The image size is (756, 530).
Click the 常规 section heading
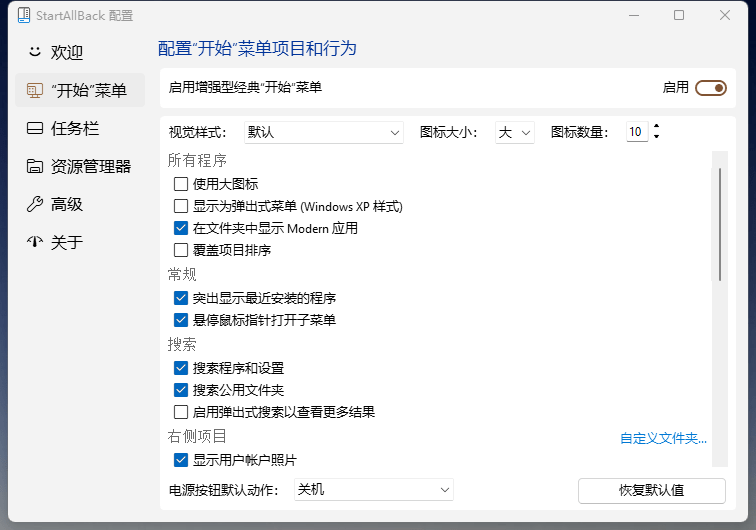[182, 274]
